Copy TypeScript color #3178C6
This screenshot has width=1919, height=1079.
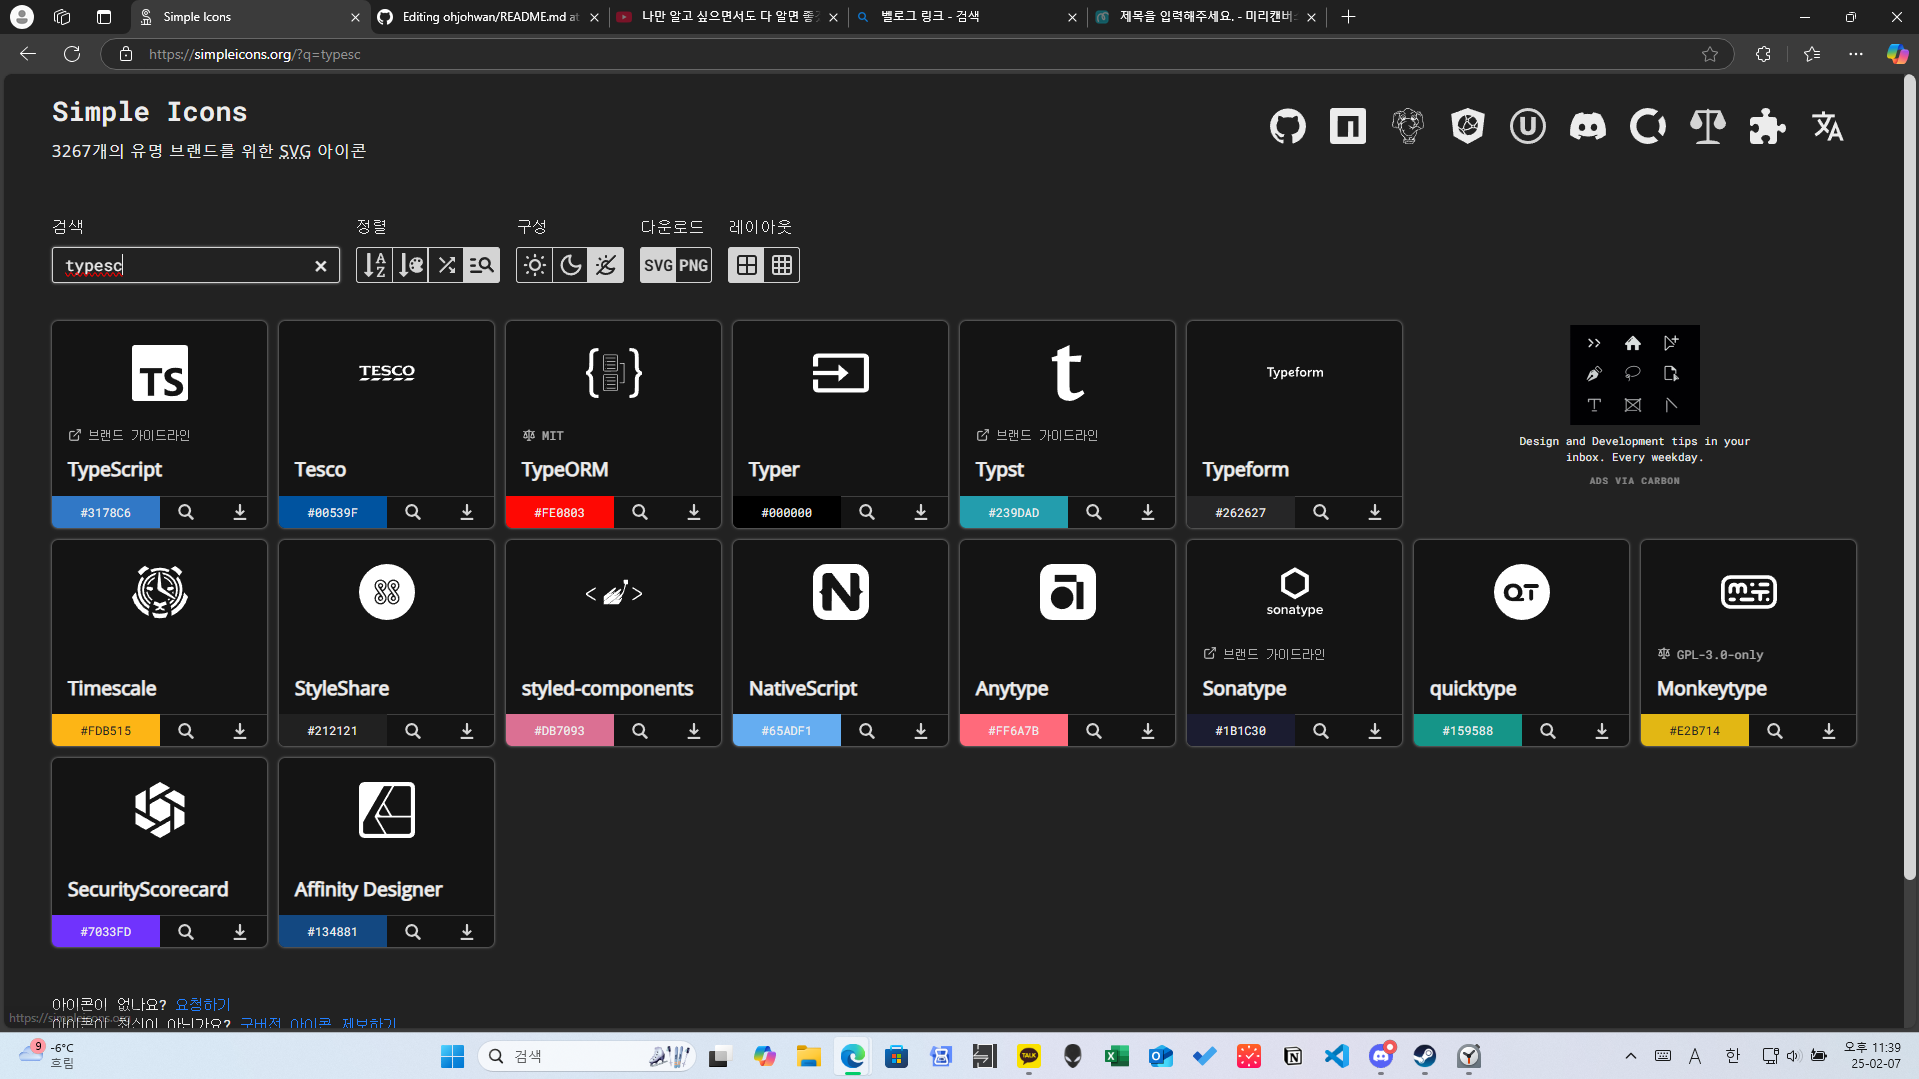coord(106,512)
